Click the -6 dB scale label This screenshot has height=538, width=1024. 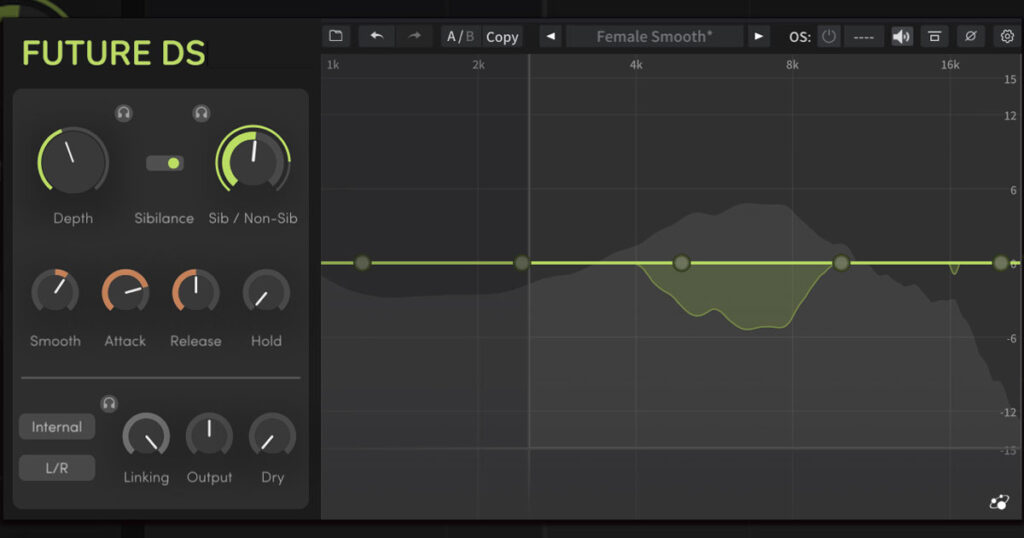click(1012, 339)
